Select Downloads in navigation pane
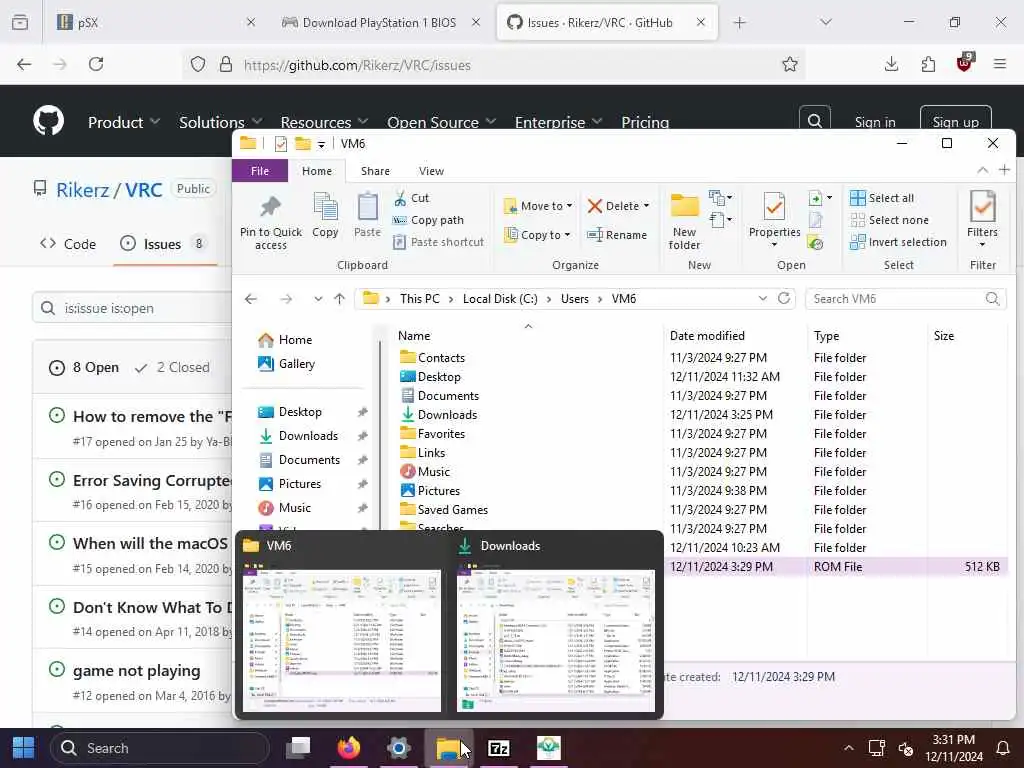Viewport: 1024px width, 768px height. point(308,436)
